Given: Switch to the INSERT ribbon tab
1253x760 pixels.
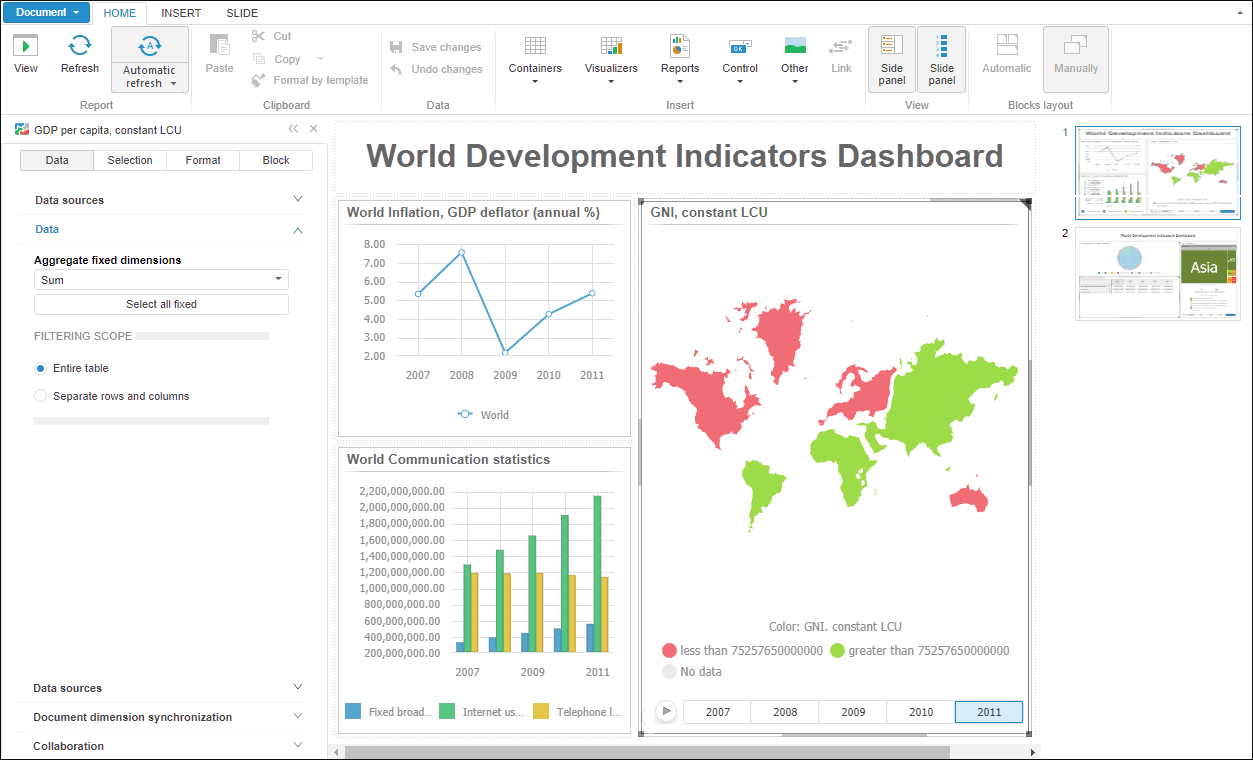Looking at the screenshot, I should click(x=181, y=13).
